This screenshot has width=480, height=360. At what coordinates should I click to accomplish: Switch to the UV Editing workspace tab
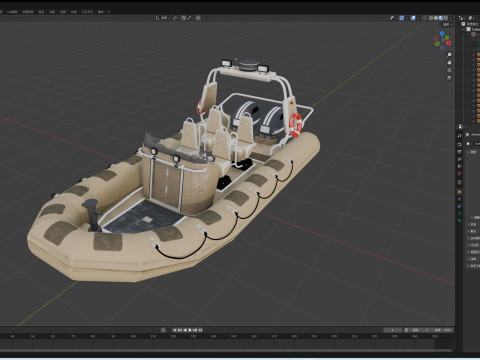12,11
